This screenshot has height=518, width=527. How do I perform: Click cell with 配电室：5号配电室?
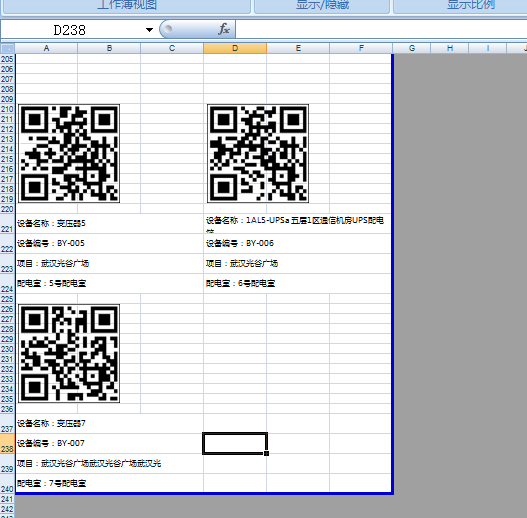109,283
